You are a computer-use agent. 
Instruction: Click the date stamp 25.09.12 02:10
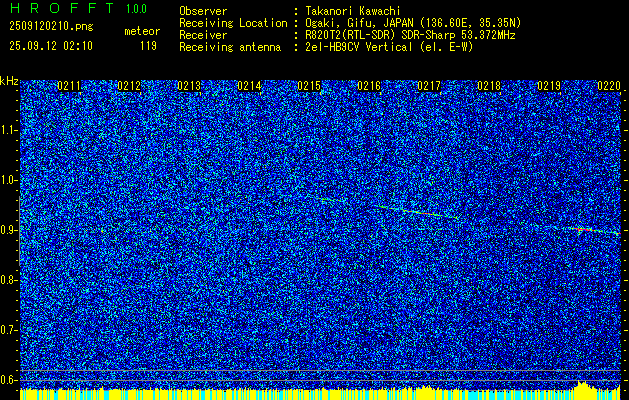[51, 46]
